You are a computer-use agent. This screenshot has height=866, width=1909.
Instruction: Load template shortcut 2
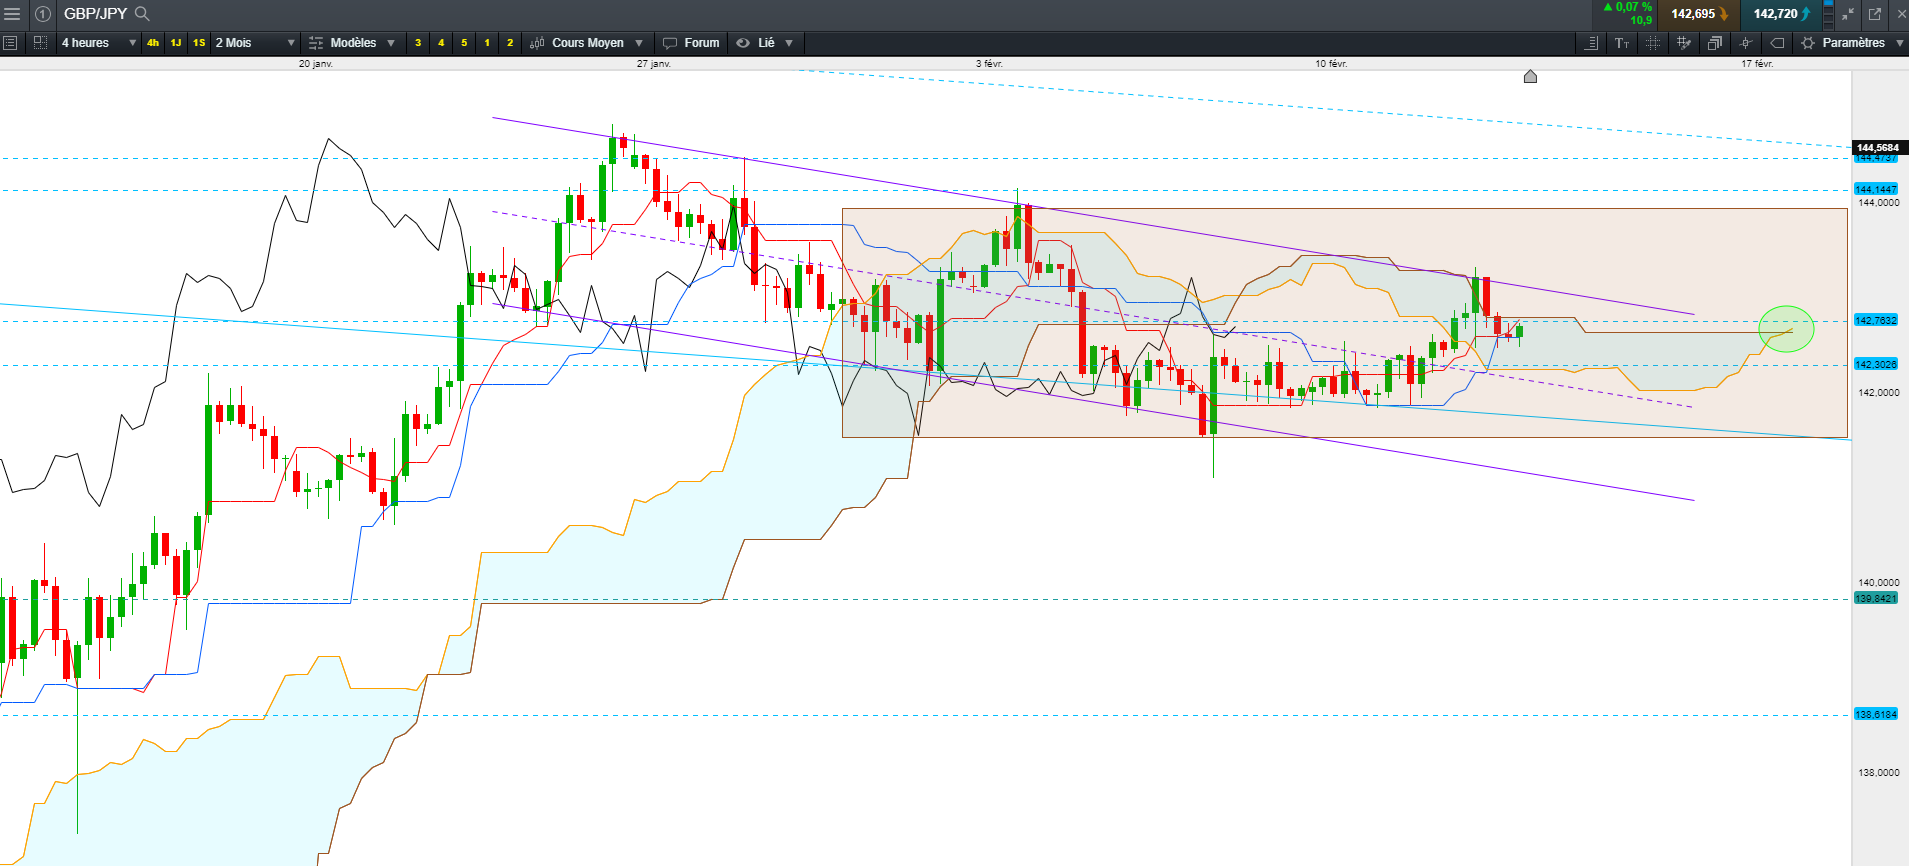point(510,43)
